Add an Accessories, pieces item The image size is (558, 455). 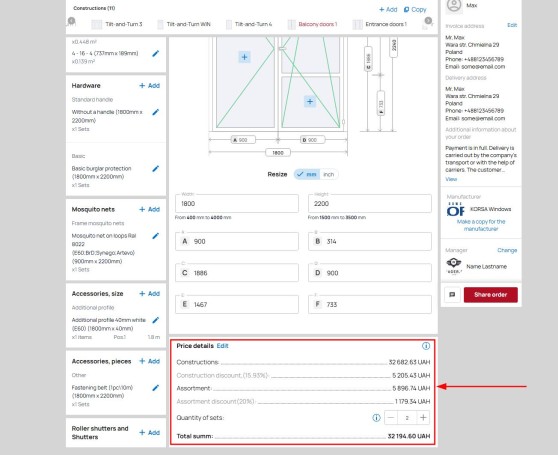click(x=149, y=361)
